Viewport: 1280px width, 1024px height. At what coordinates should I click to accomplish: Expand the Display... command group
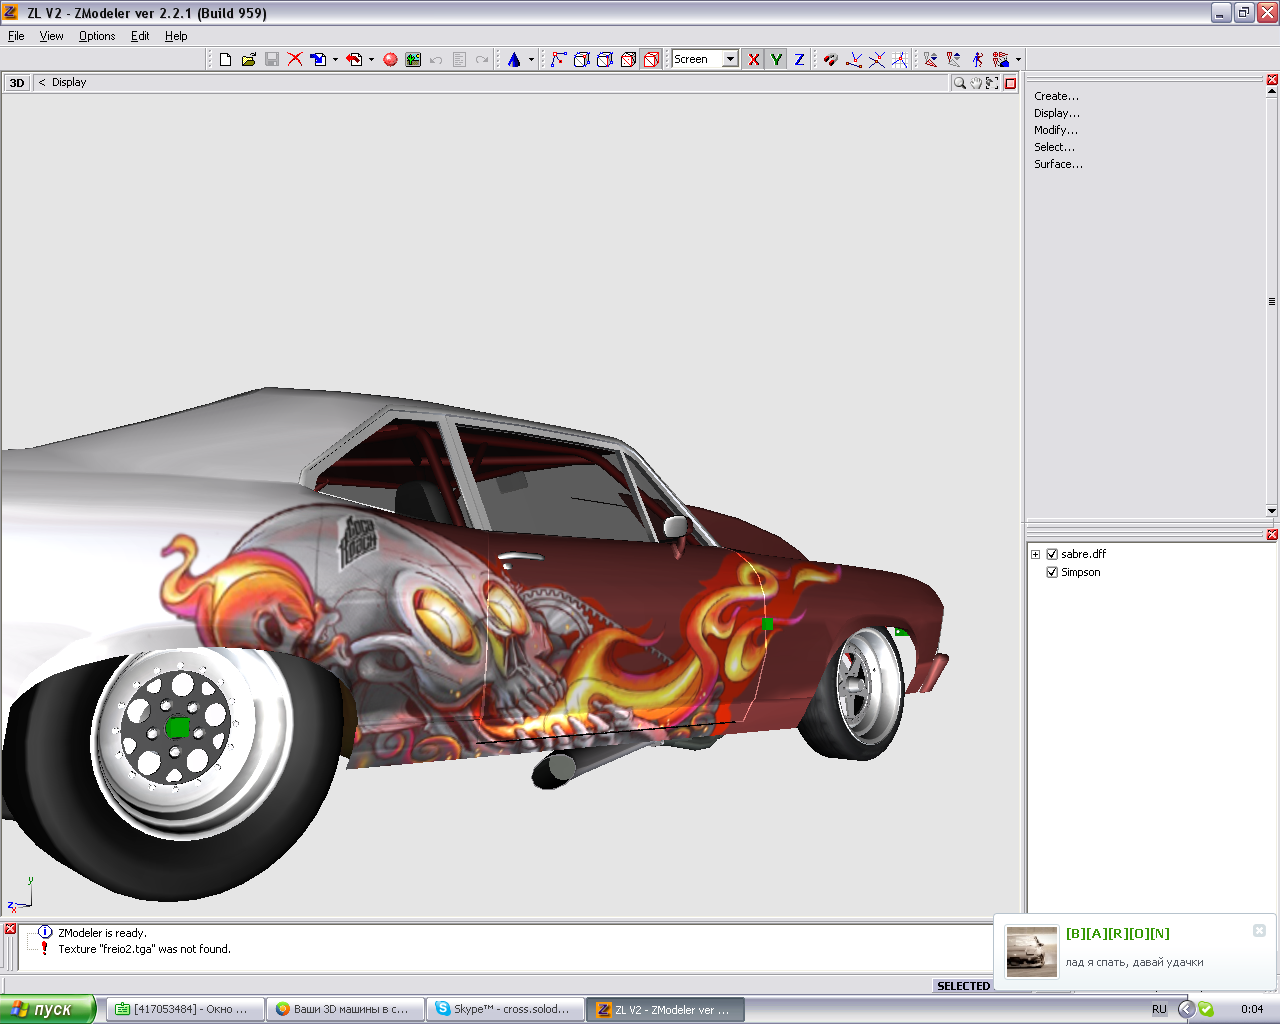pyautogui.click(x=1057, y=113)
